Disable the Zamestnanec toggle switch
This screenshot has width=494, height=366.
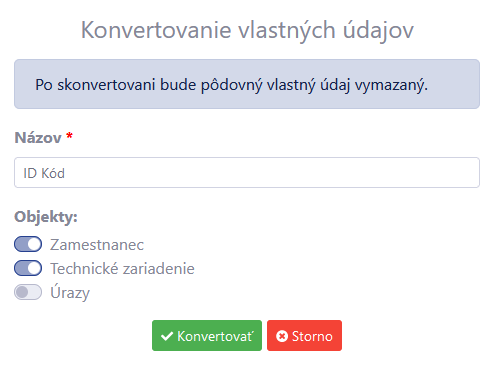[28, 244]
